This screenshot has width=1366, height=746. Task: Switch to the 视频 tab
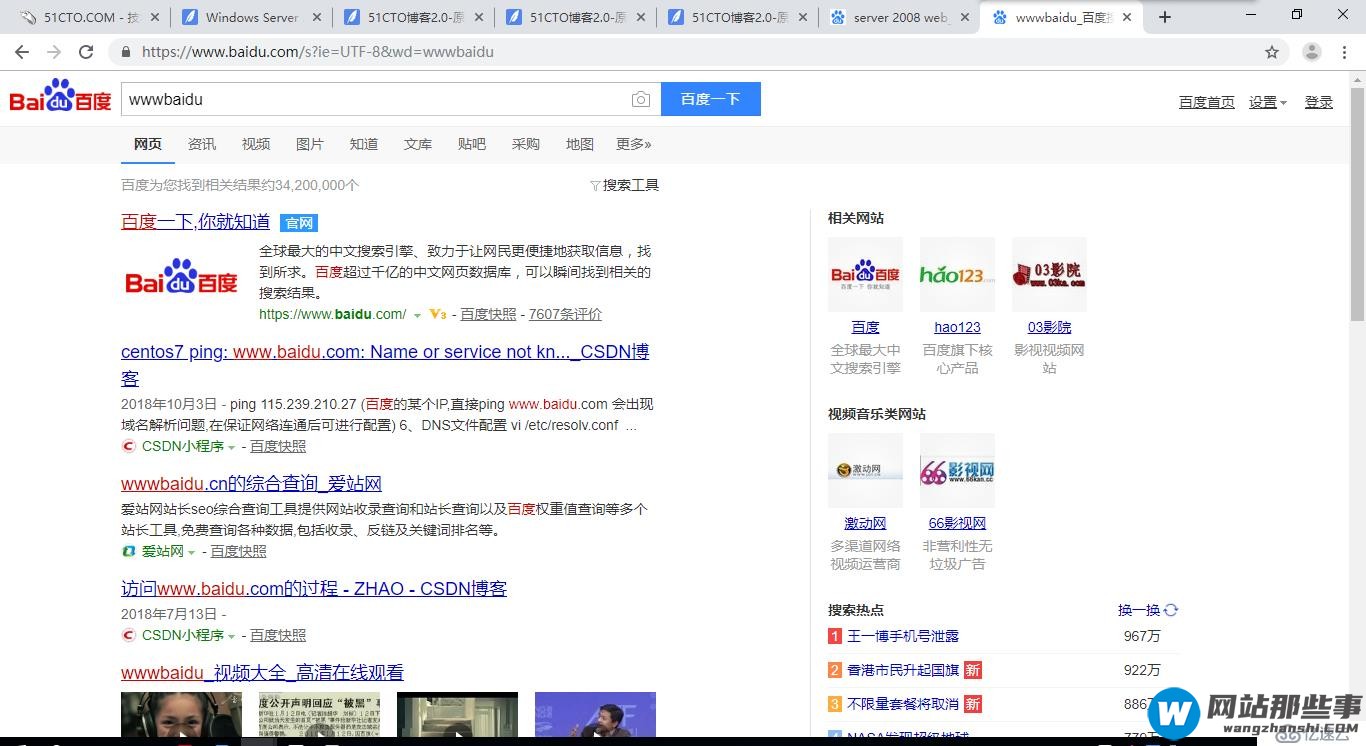(256, 144)
